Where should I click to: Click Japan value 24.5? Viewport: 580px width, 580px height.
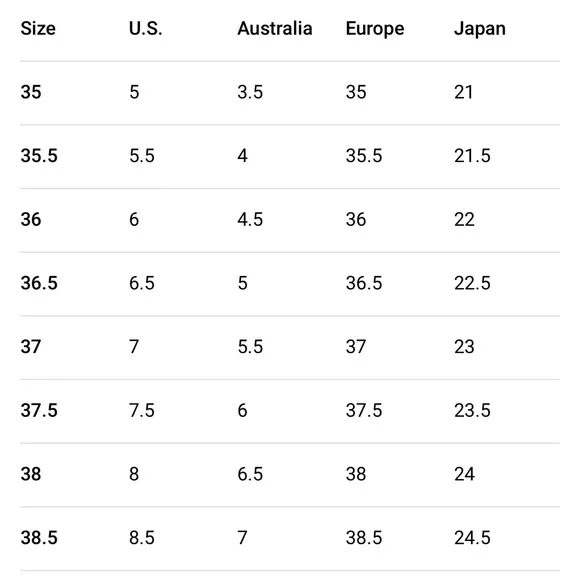click(472, 537)
